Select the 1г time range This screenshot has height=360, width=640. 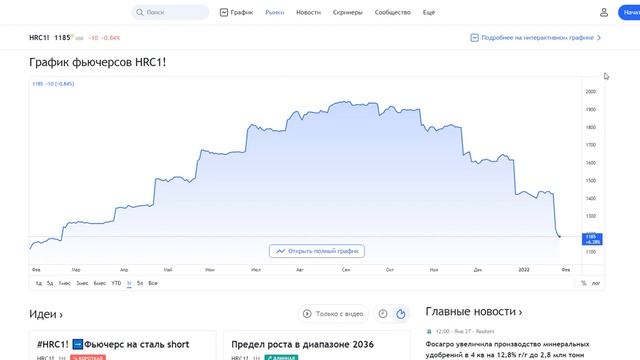(x=129, y=283)
